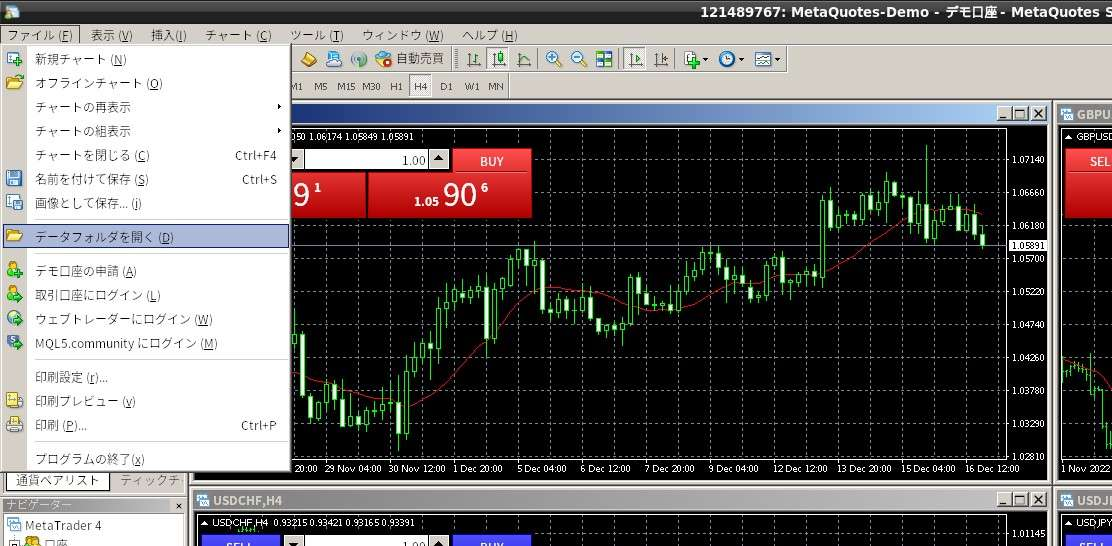Select the M5 timeframe
The image size is (1112, 546).
tap(321, 87)
